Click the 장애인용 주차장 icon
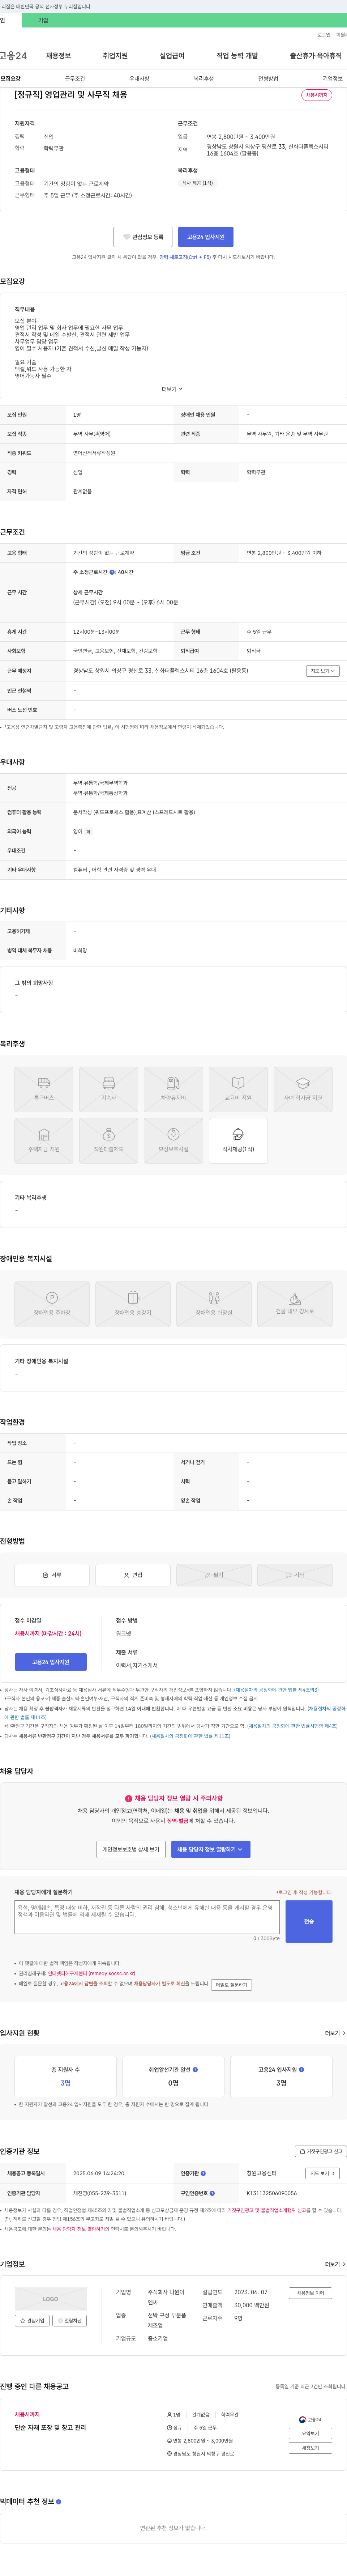The image size is (347, 2576). 52,1304
